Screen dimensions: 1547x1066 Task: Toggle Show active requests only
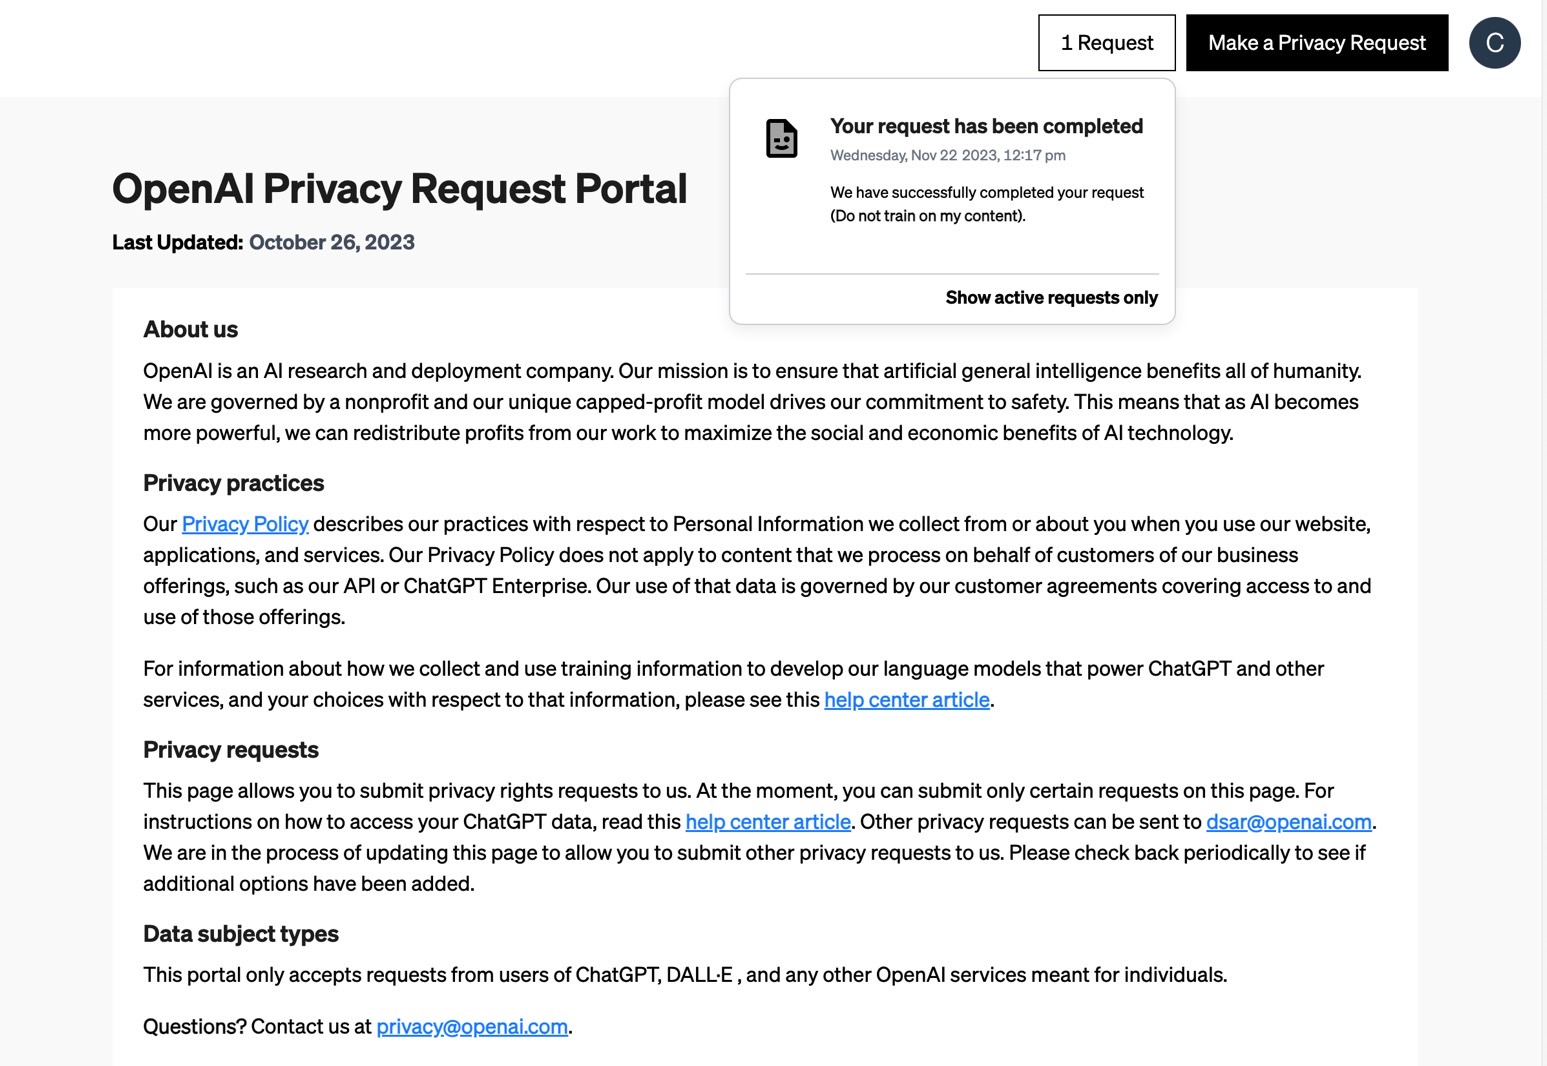point(1051,298)
